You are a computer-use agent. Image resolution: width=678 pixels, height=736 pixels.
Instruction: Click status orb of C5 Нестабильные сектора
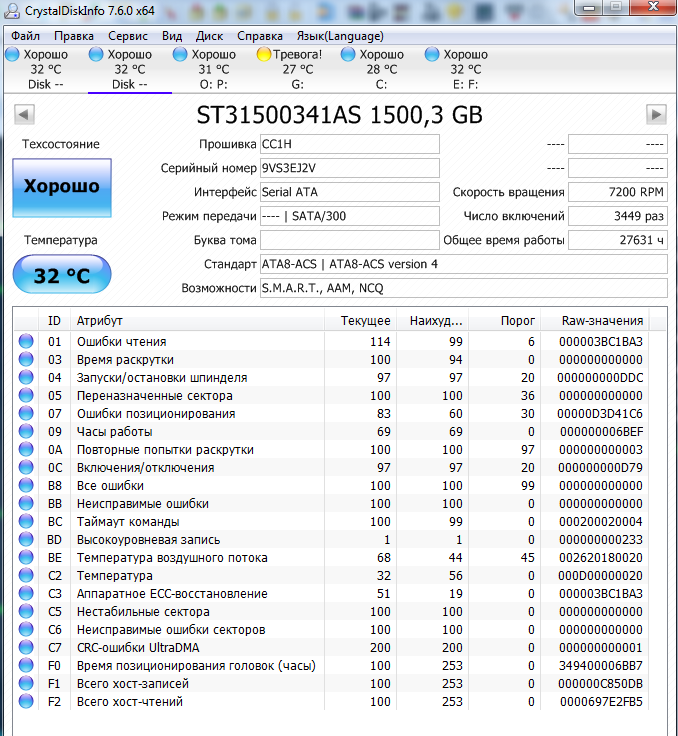coord(26,611)
